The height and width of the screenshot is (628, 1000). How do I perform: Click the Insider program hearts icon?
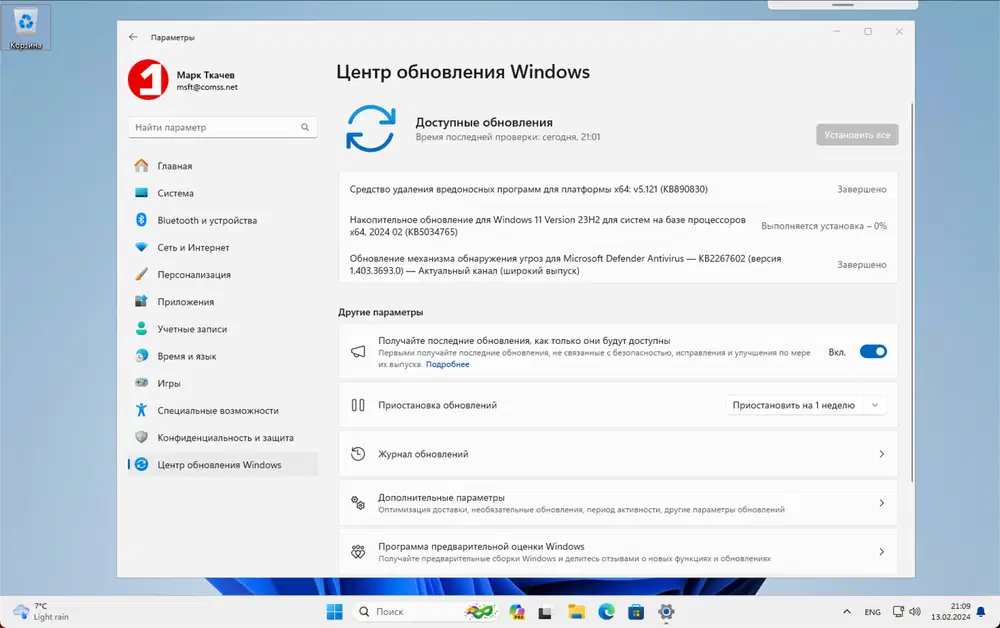pyautogui.click(x=358, y=552)
